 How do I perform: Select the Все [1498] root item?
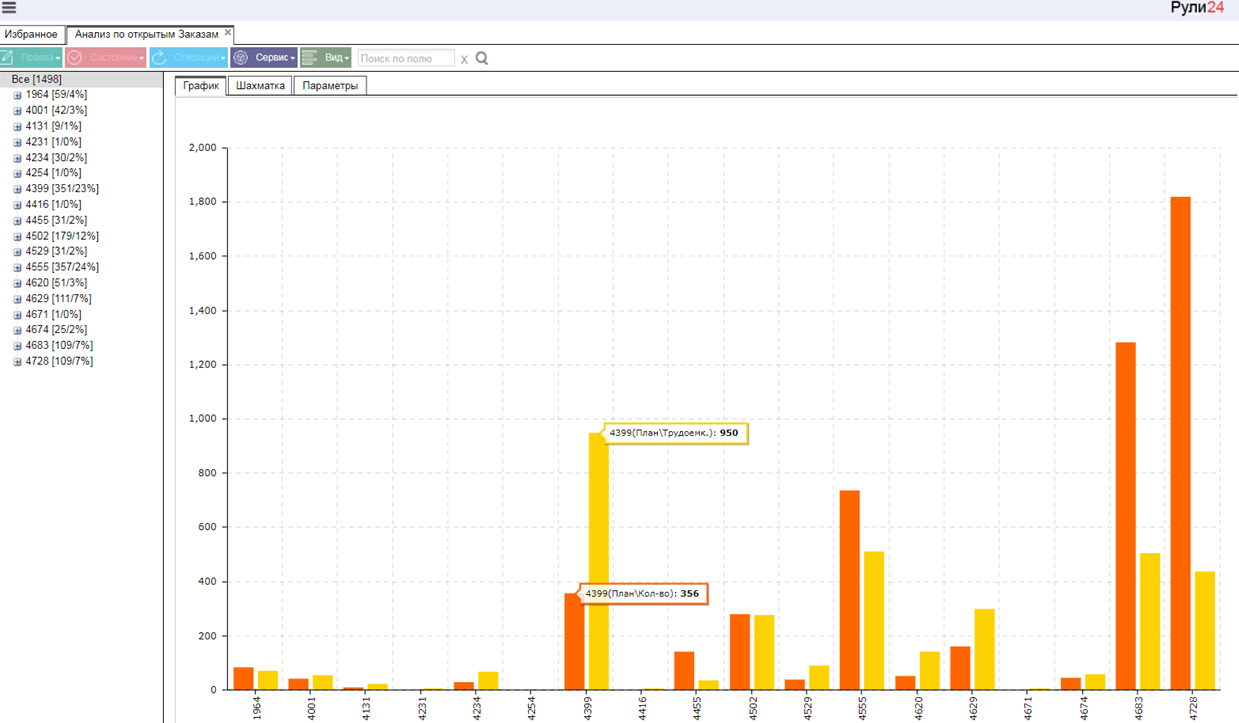37,79
